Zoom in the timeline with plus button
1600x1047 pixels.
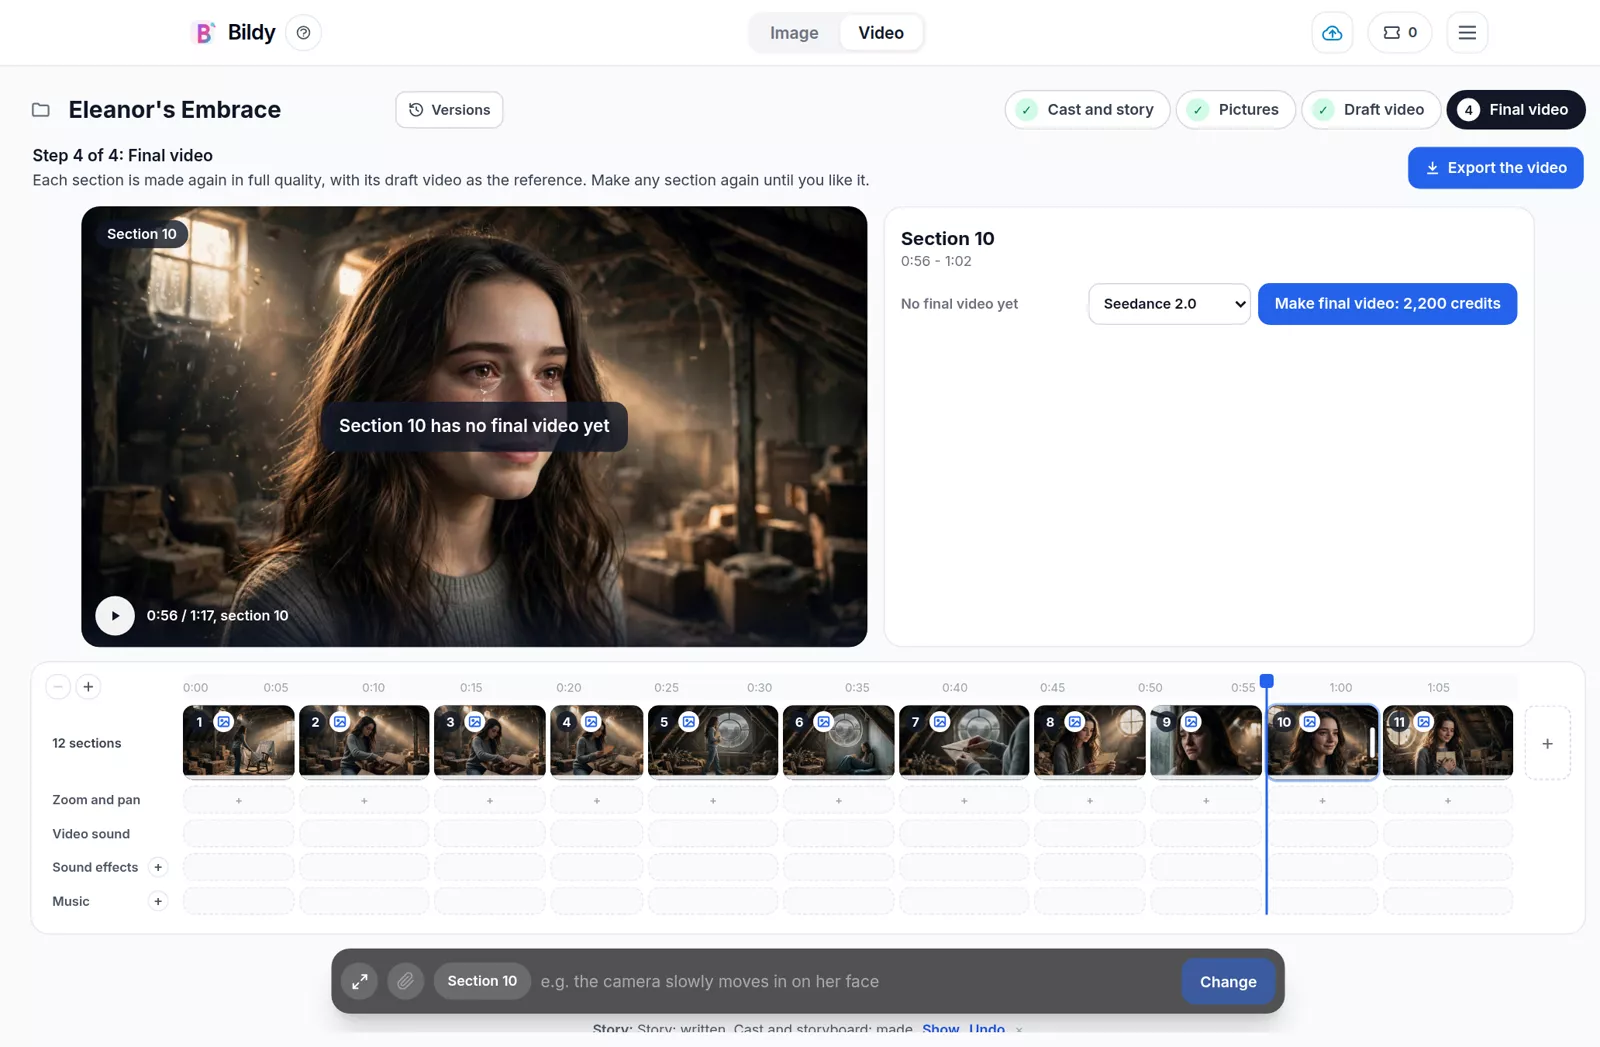[88, 687]
